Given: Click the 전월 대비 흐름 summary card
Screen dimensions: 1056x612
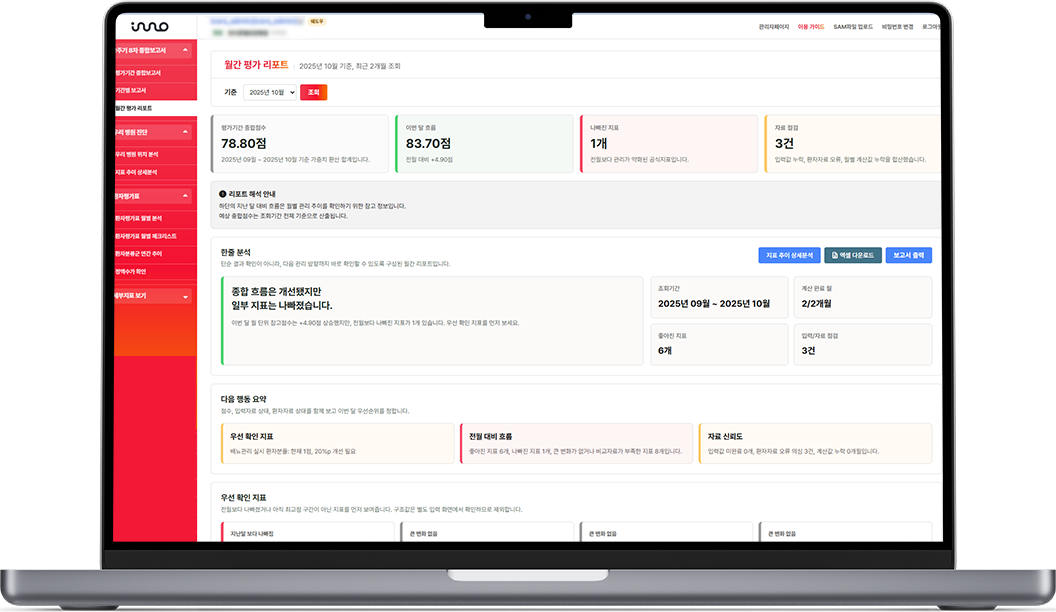Looking at the screenshot, I should click(576, 443).
